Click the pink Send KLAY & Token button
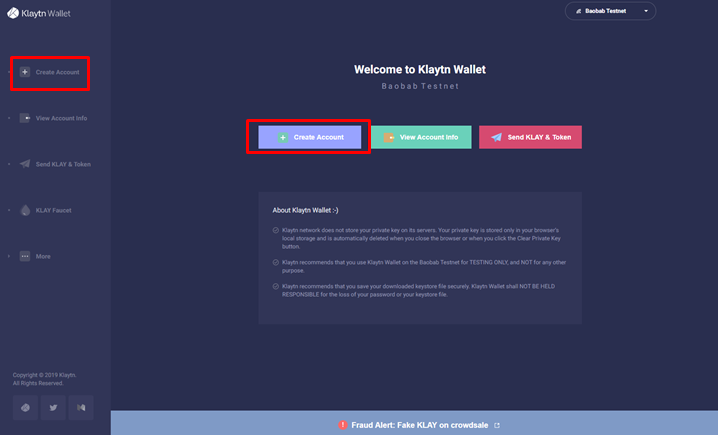The height and width of the screenshot is (435, 718). (530, 137)
